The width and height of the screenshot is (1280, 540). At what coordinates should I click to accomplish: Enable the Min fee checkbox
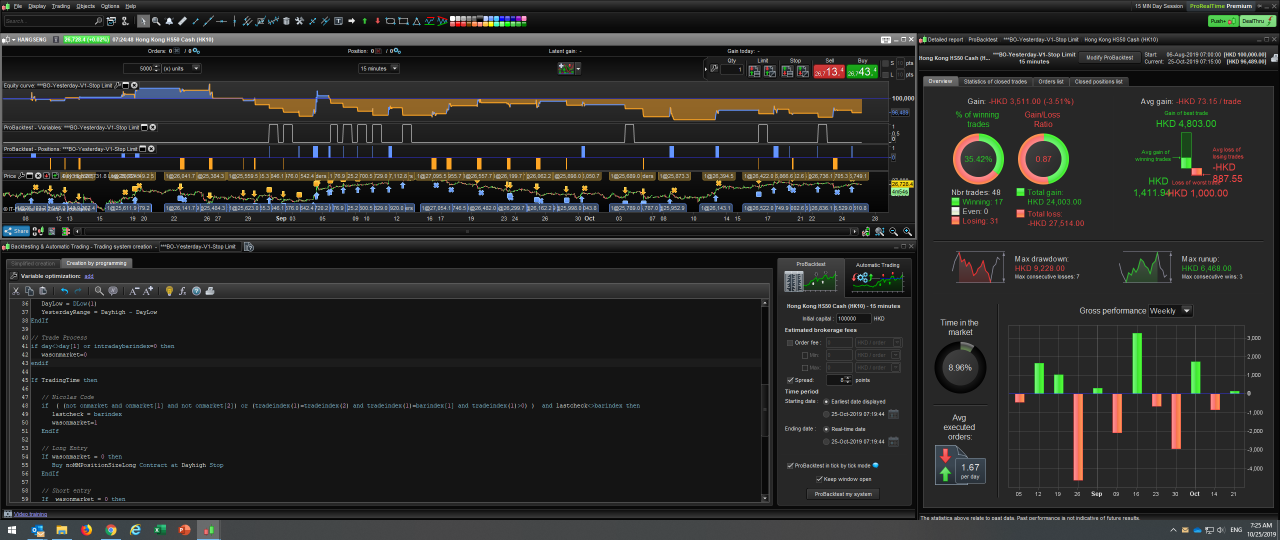(803, 355)
